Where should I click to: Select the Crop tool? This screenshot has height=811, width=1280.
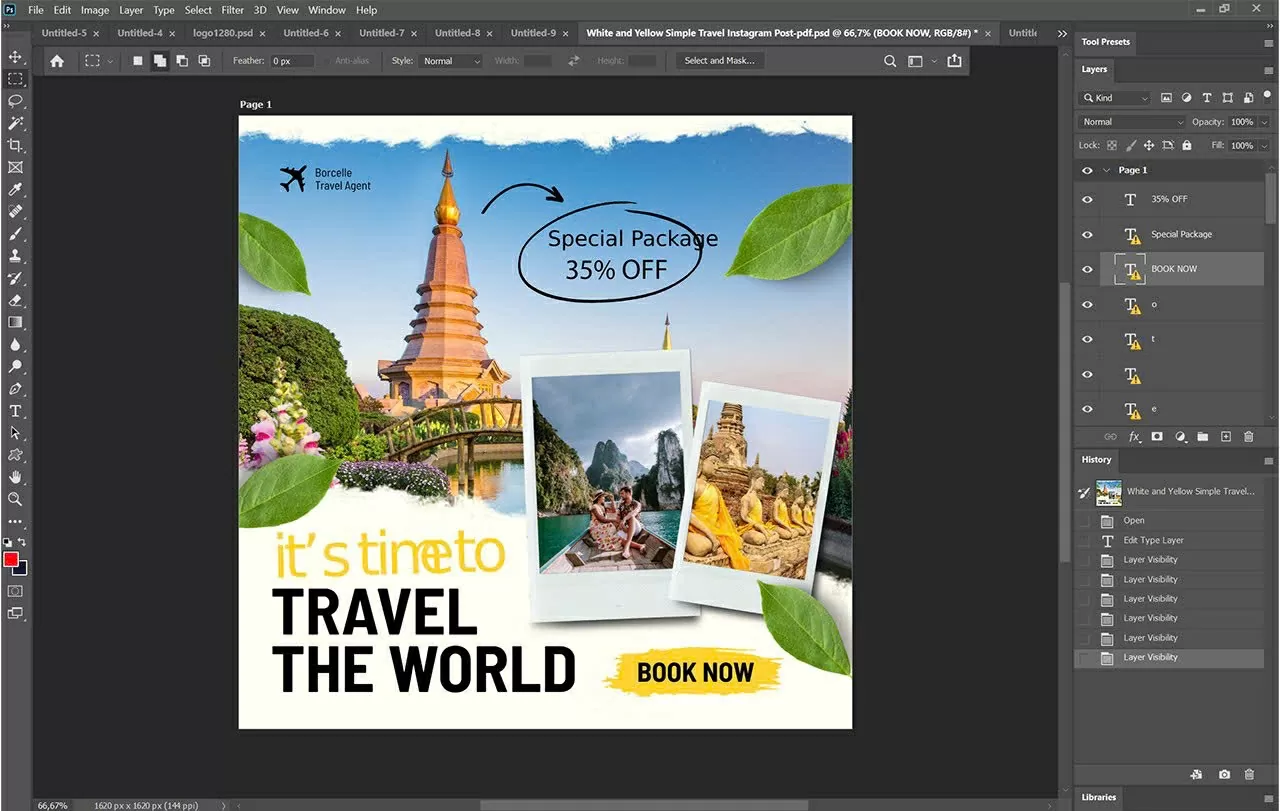[15, 145]
